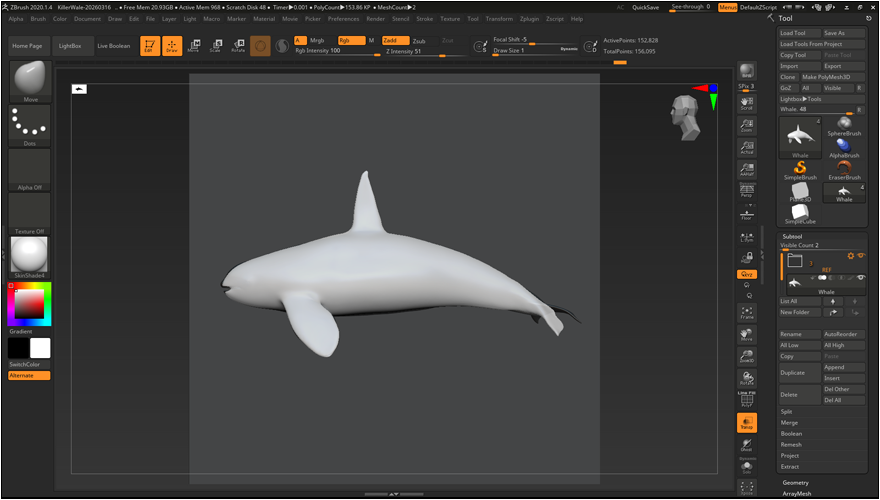Click the Scroll canvas navigation icon
Viewport: 880px width, 500px height.
(746, 101)
